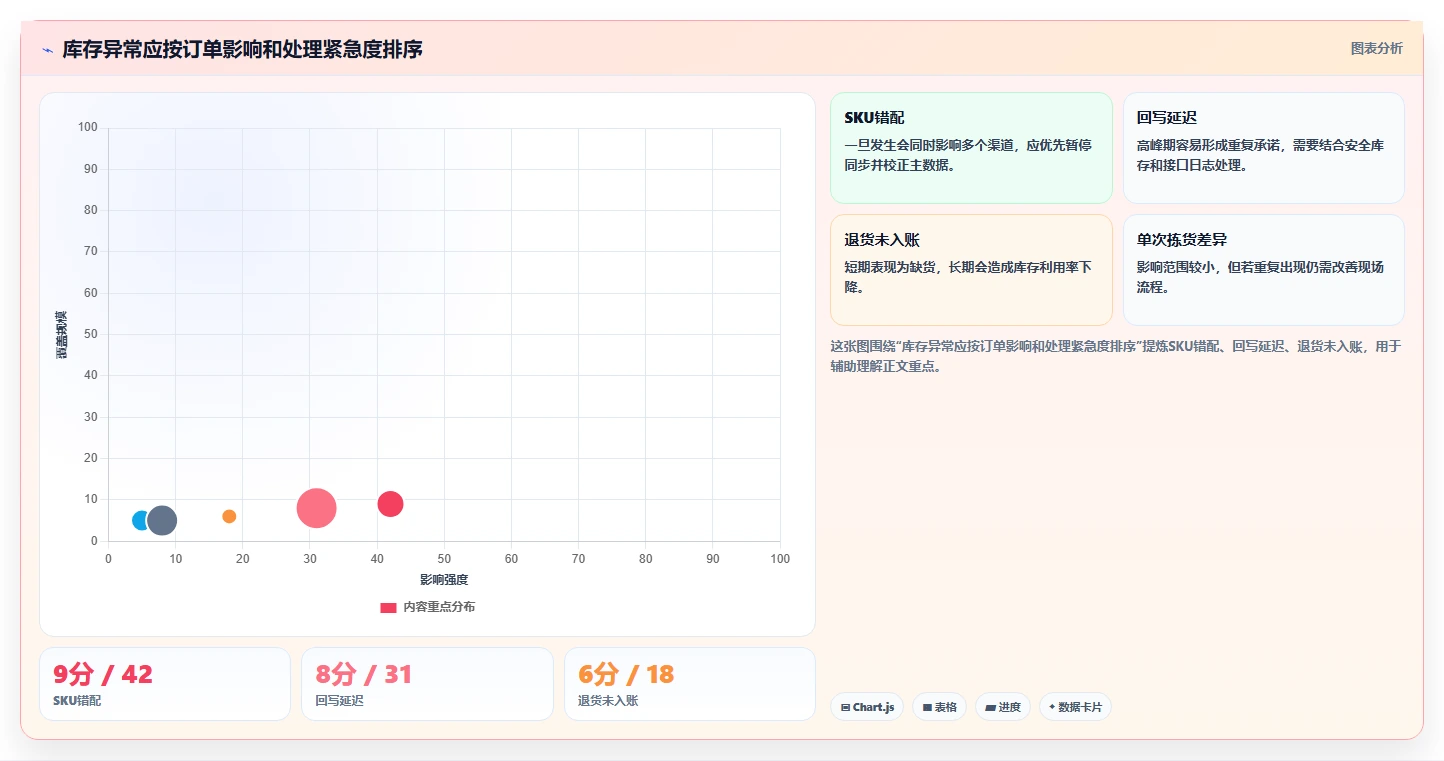Select the gray-blue bubble at x=8
Image resolution: width=1444 pixels, height=761 pixels.
(162, 520)
